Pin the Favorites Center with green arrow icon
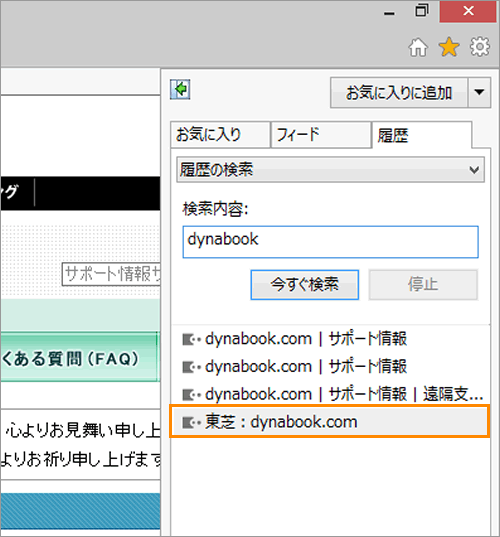This screenshot has height=537, width=500. [180, 90]
